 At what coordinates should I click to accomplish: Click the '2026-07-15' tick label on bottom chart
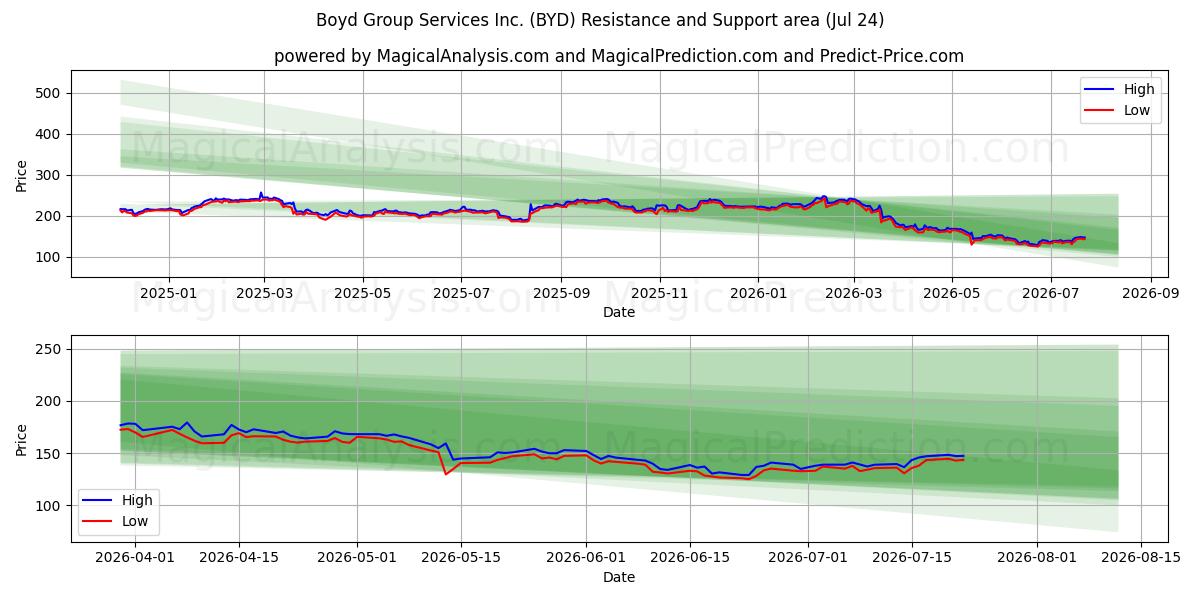pyautogui.click(x=911, y=560)
